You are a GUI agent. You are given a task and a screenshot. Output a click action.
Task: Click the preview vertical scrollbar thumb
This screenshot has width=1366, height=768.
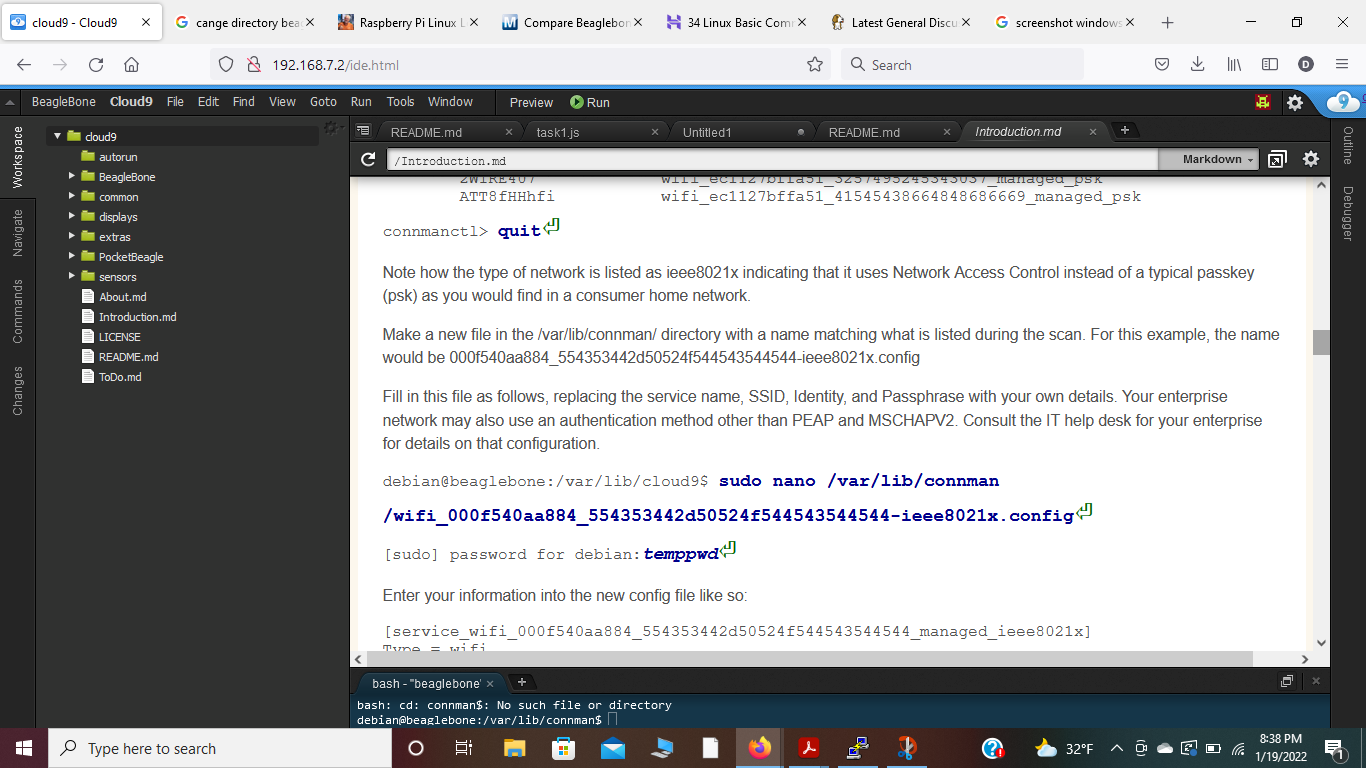pos(1321,342)
